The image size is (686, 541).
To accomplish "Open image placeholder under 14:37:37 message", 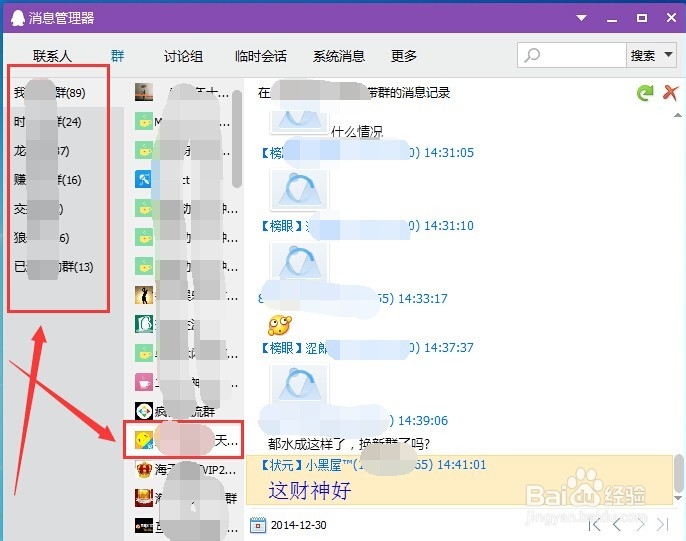I will point(299,384).
